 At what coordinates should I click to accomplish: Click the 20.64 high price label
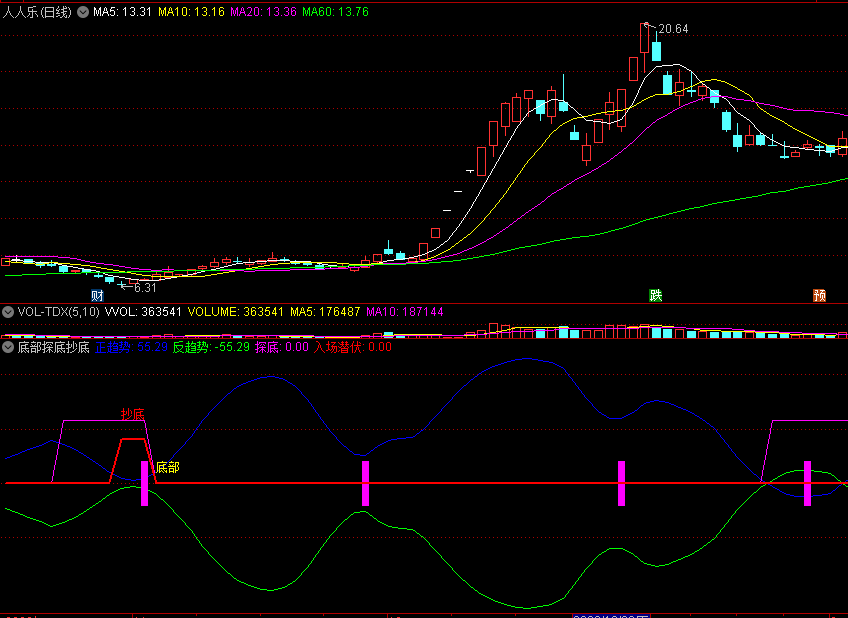pos(673,29)
